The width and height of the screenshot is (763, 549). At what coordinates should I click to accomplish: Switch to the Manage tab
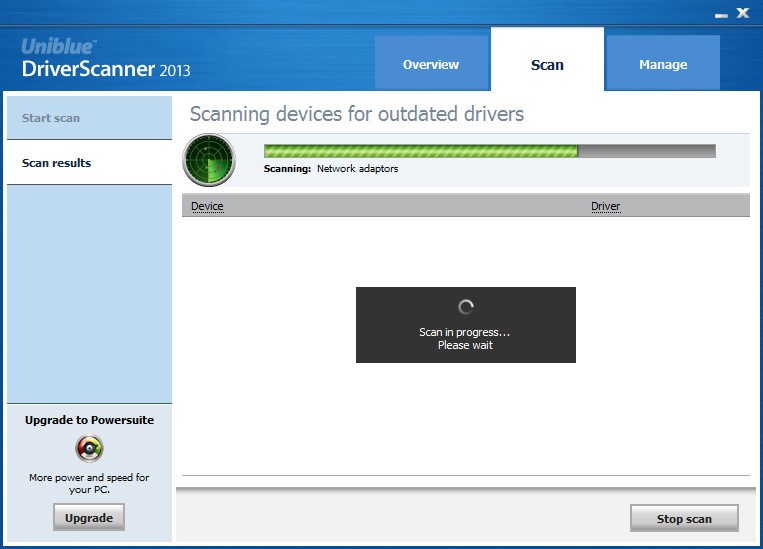coord(663,63)
